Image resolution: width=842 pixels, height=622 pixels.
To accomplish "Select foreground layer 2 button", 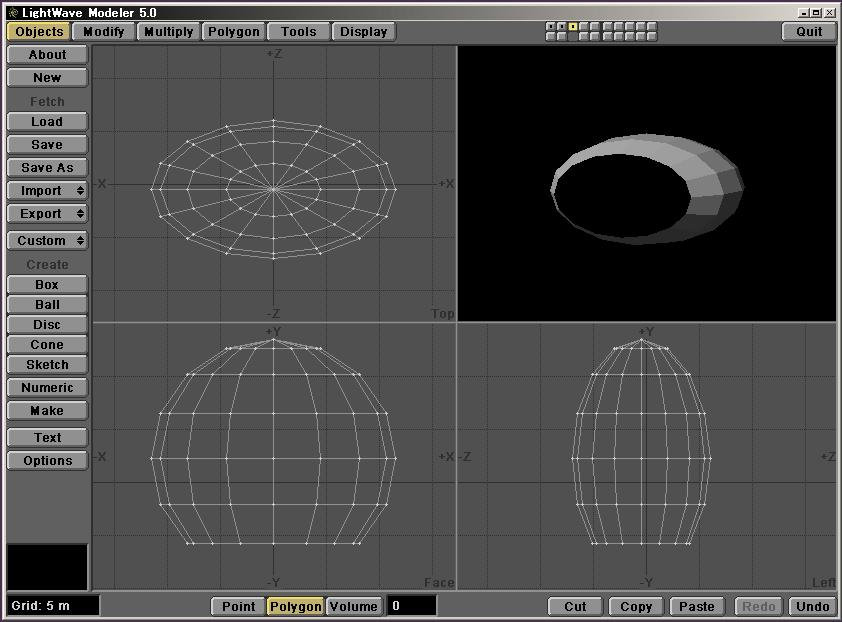I will 562,26.
